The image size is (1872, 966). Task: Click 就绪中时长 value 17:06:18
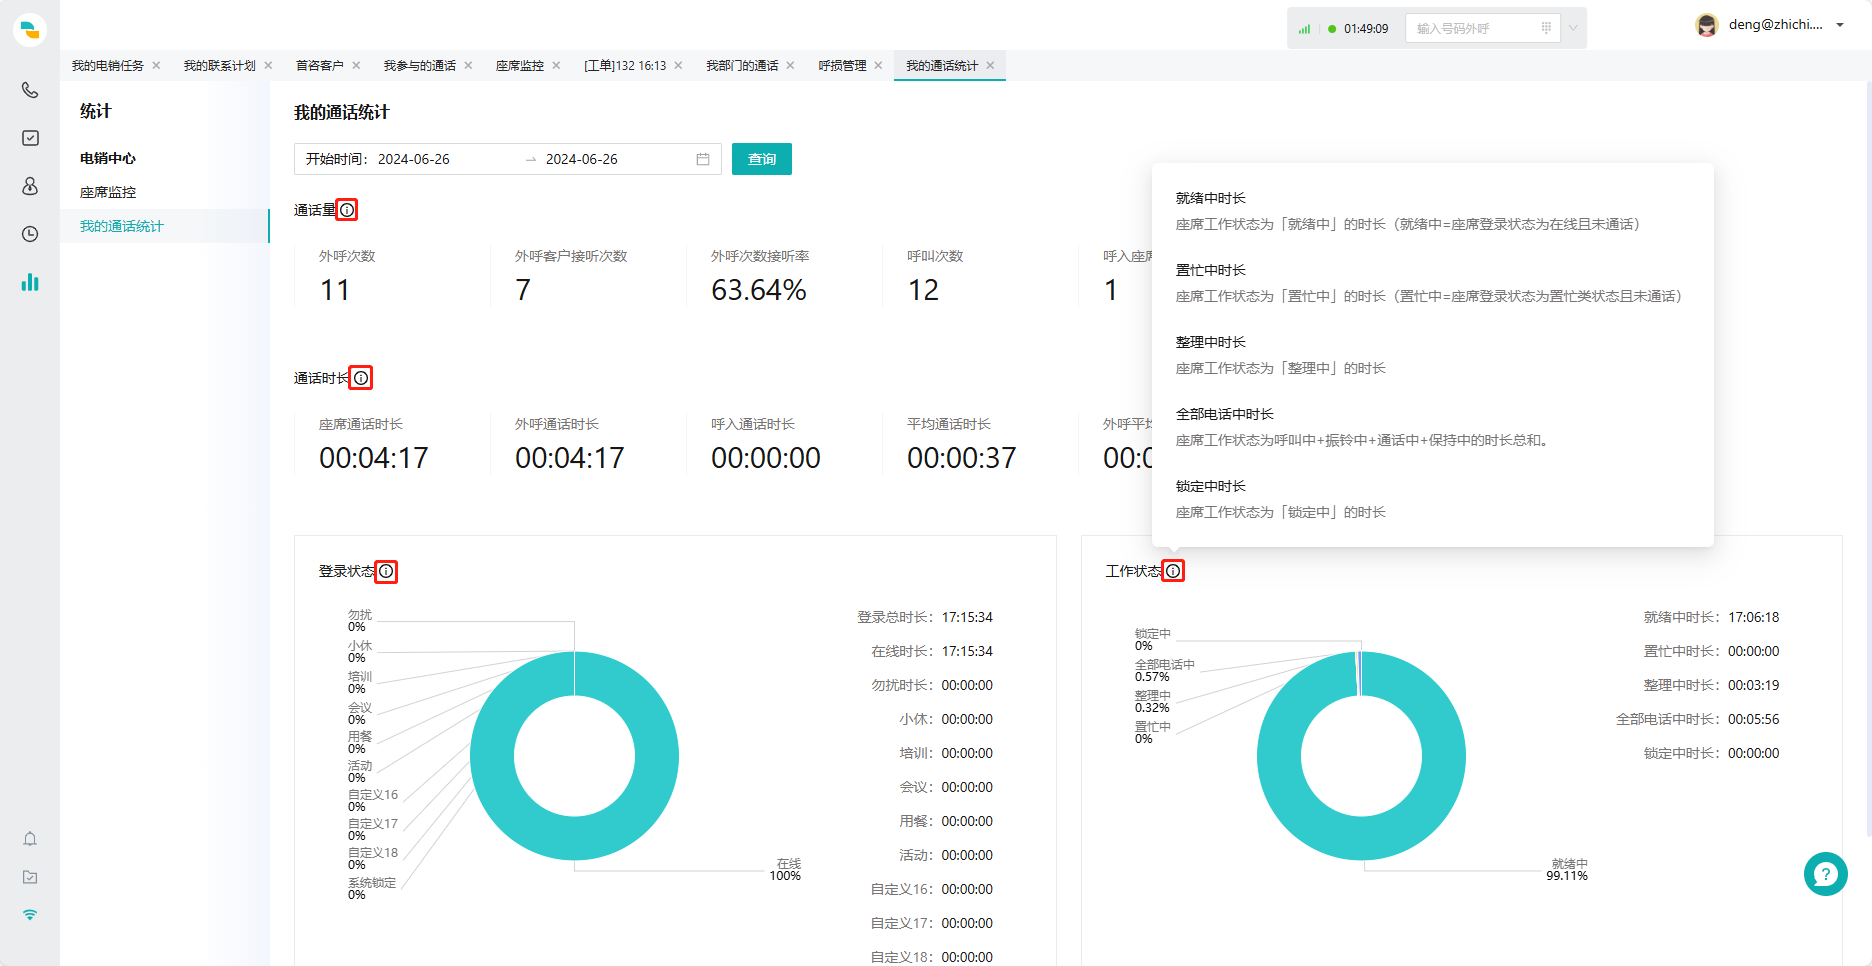pyautogui.click(x=1754, y=617)
